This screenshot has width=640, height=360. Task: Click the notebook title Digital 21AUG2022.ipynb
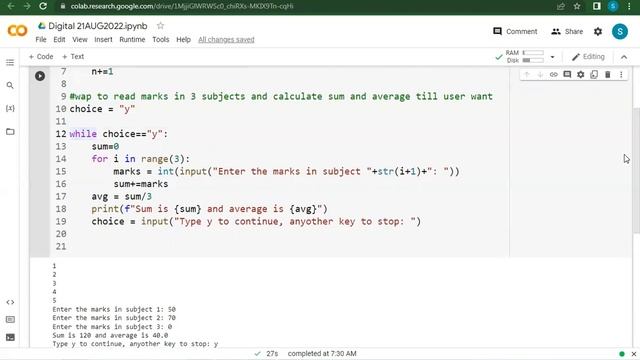(98, 26)
